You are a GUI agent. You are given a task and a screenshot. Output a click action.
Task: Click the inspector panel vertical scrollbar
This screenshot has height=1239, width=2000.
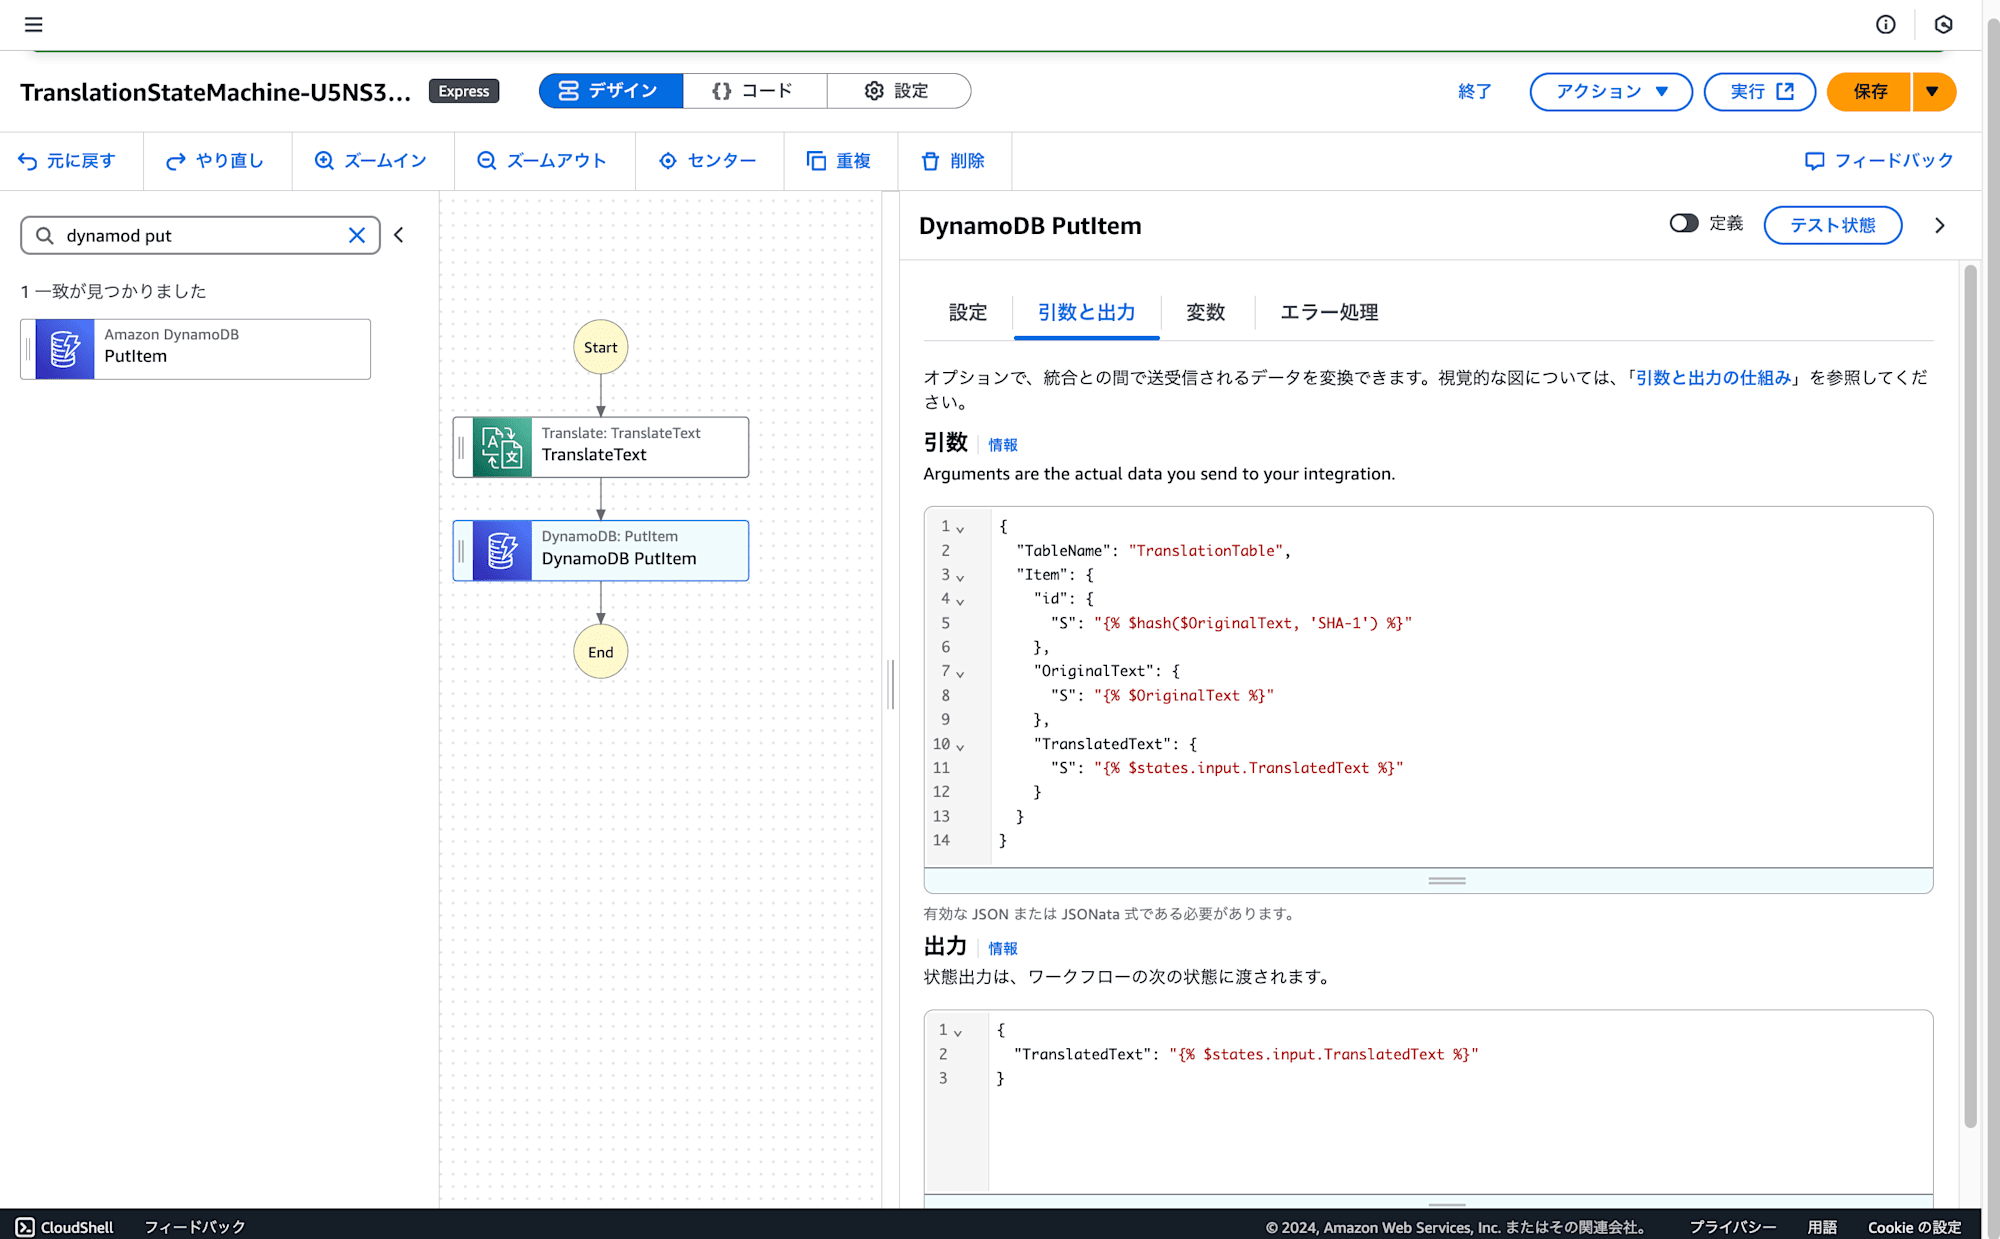point(1971,695)
